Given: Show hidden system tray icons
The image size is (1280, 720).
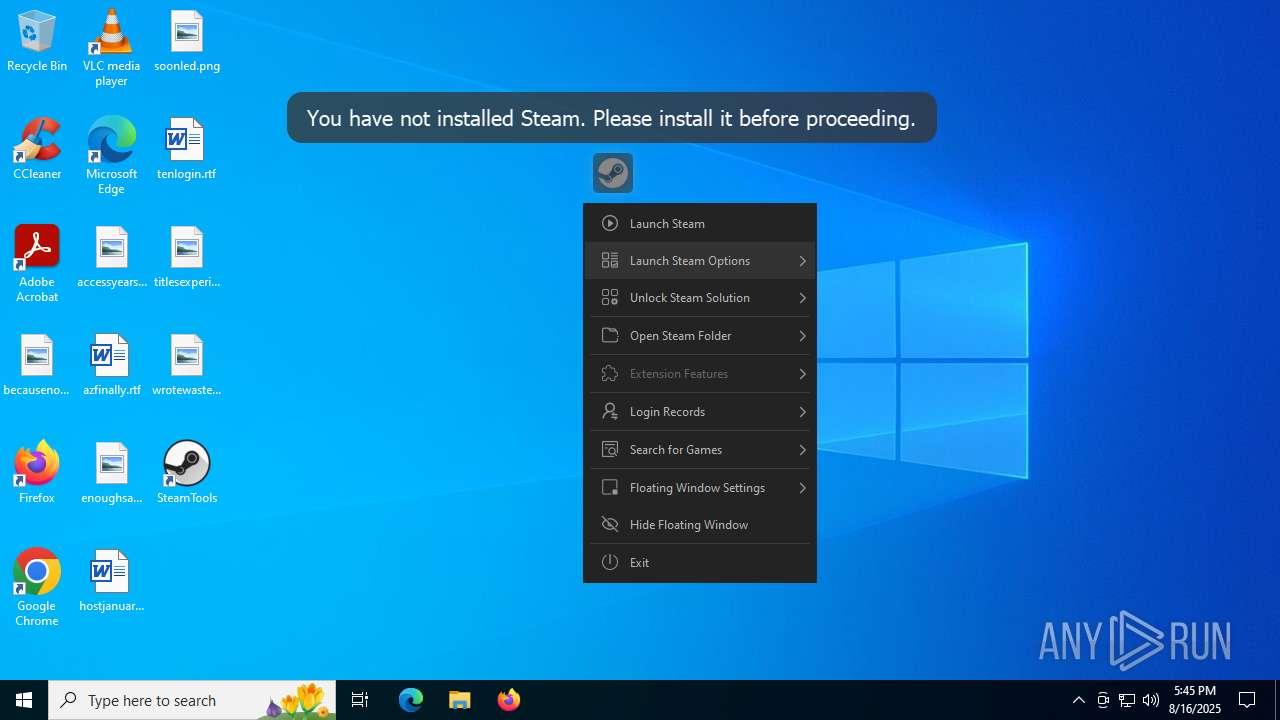Looking at the screenshot, I should tap(1078, 700).
